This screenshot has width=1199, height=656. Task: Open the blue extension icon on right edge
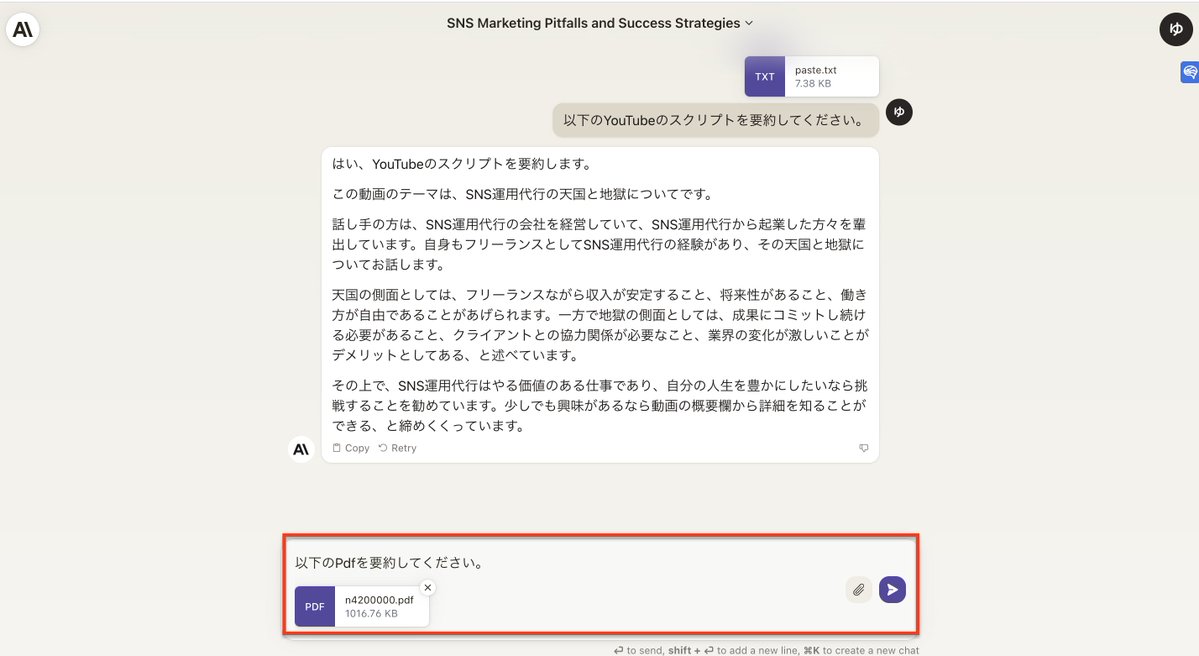[1190, 72]
